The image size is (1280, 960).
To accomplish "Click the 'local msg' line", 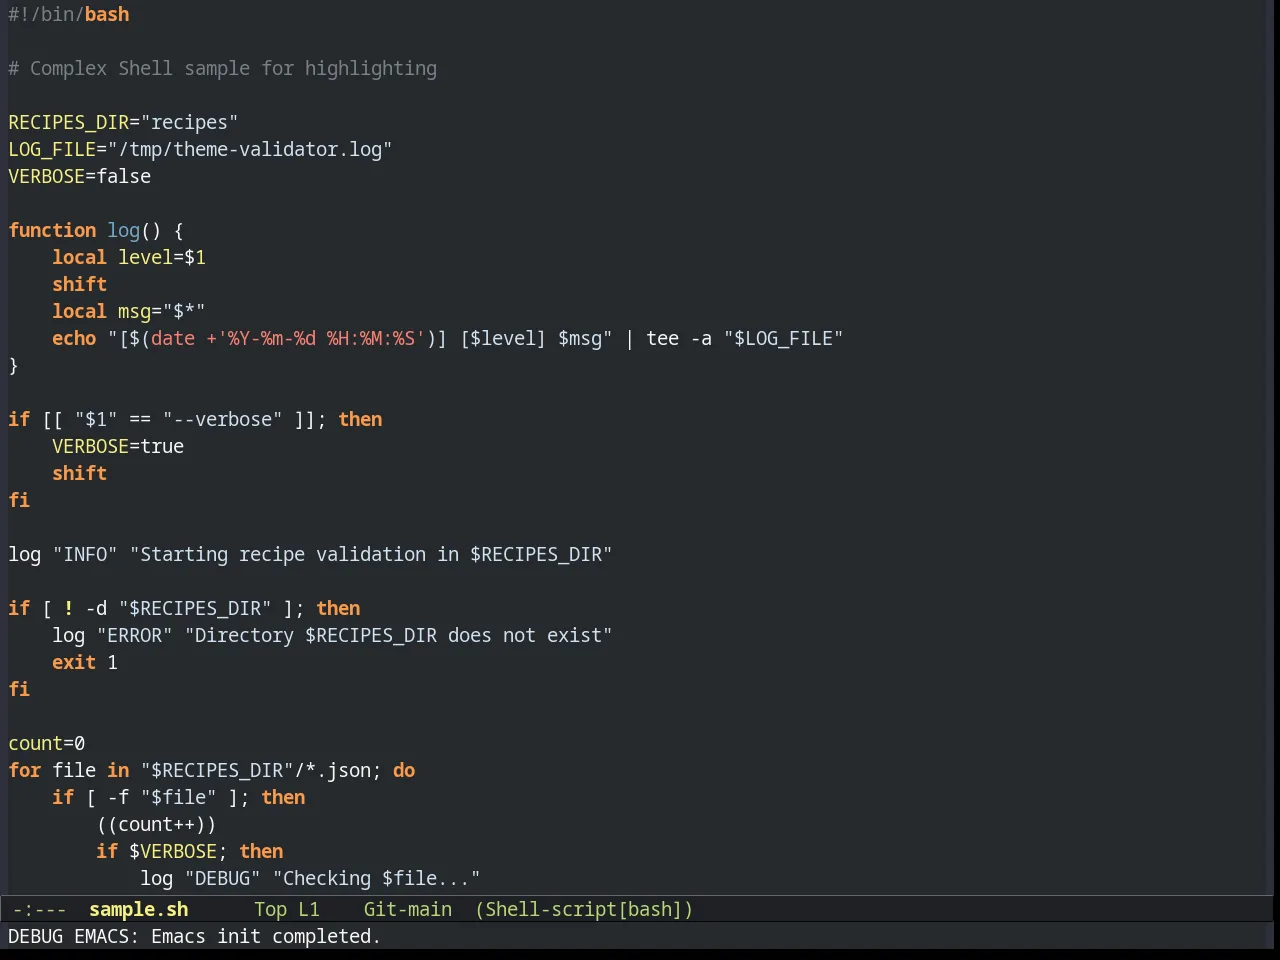I will point(129,311).
